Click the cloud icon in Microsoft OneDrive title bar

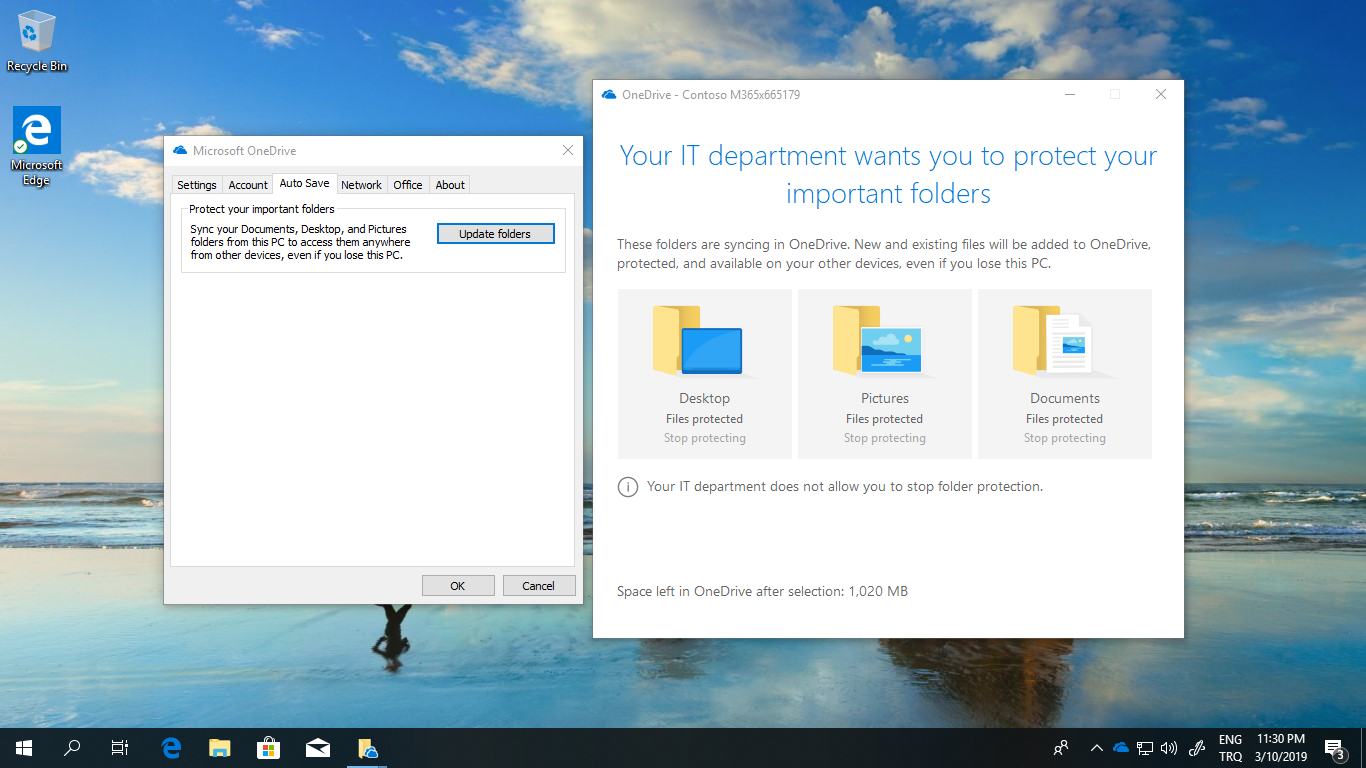(180, 151)
